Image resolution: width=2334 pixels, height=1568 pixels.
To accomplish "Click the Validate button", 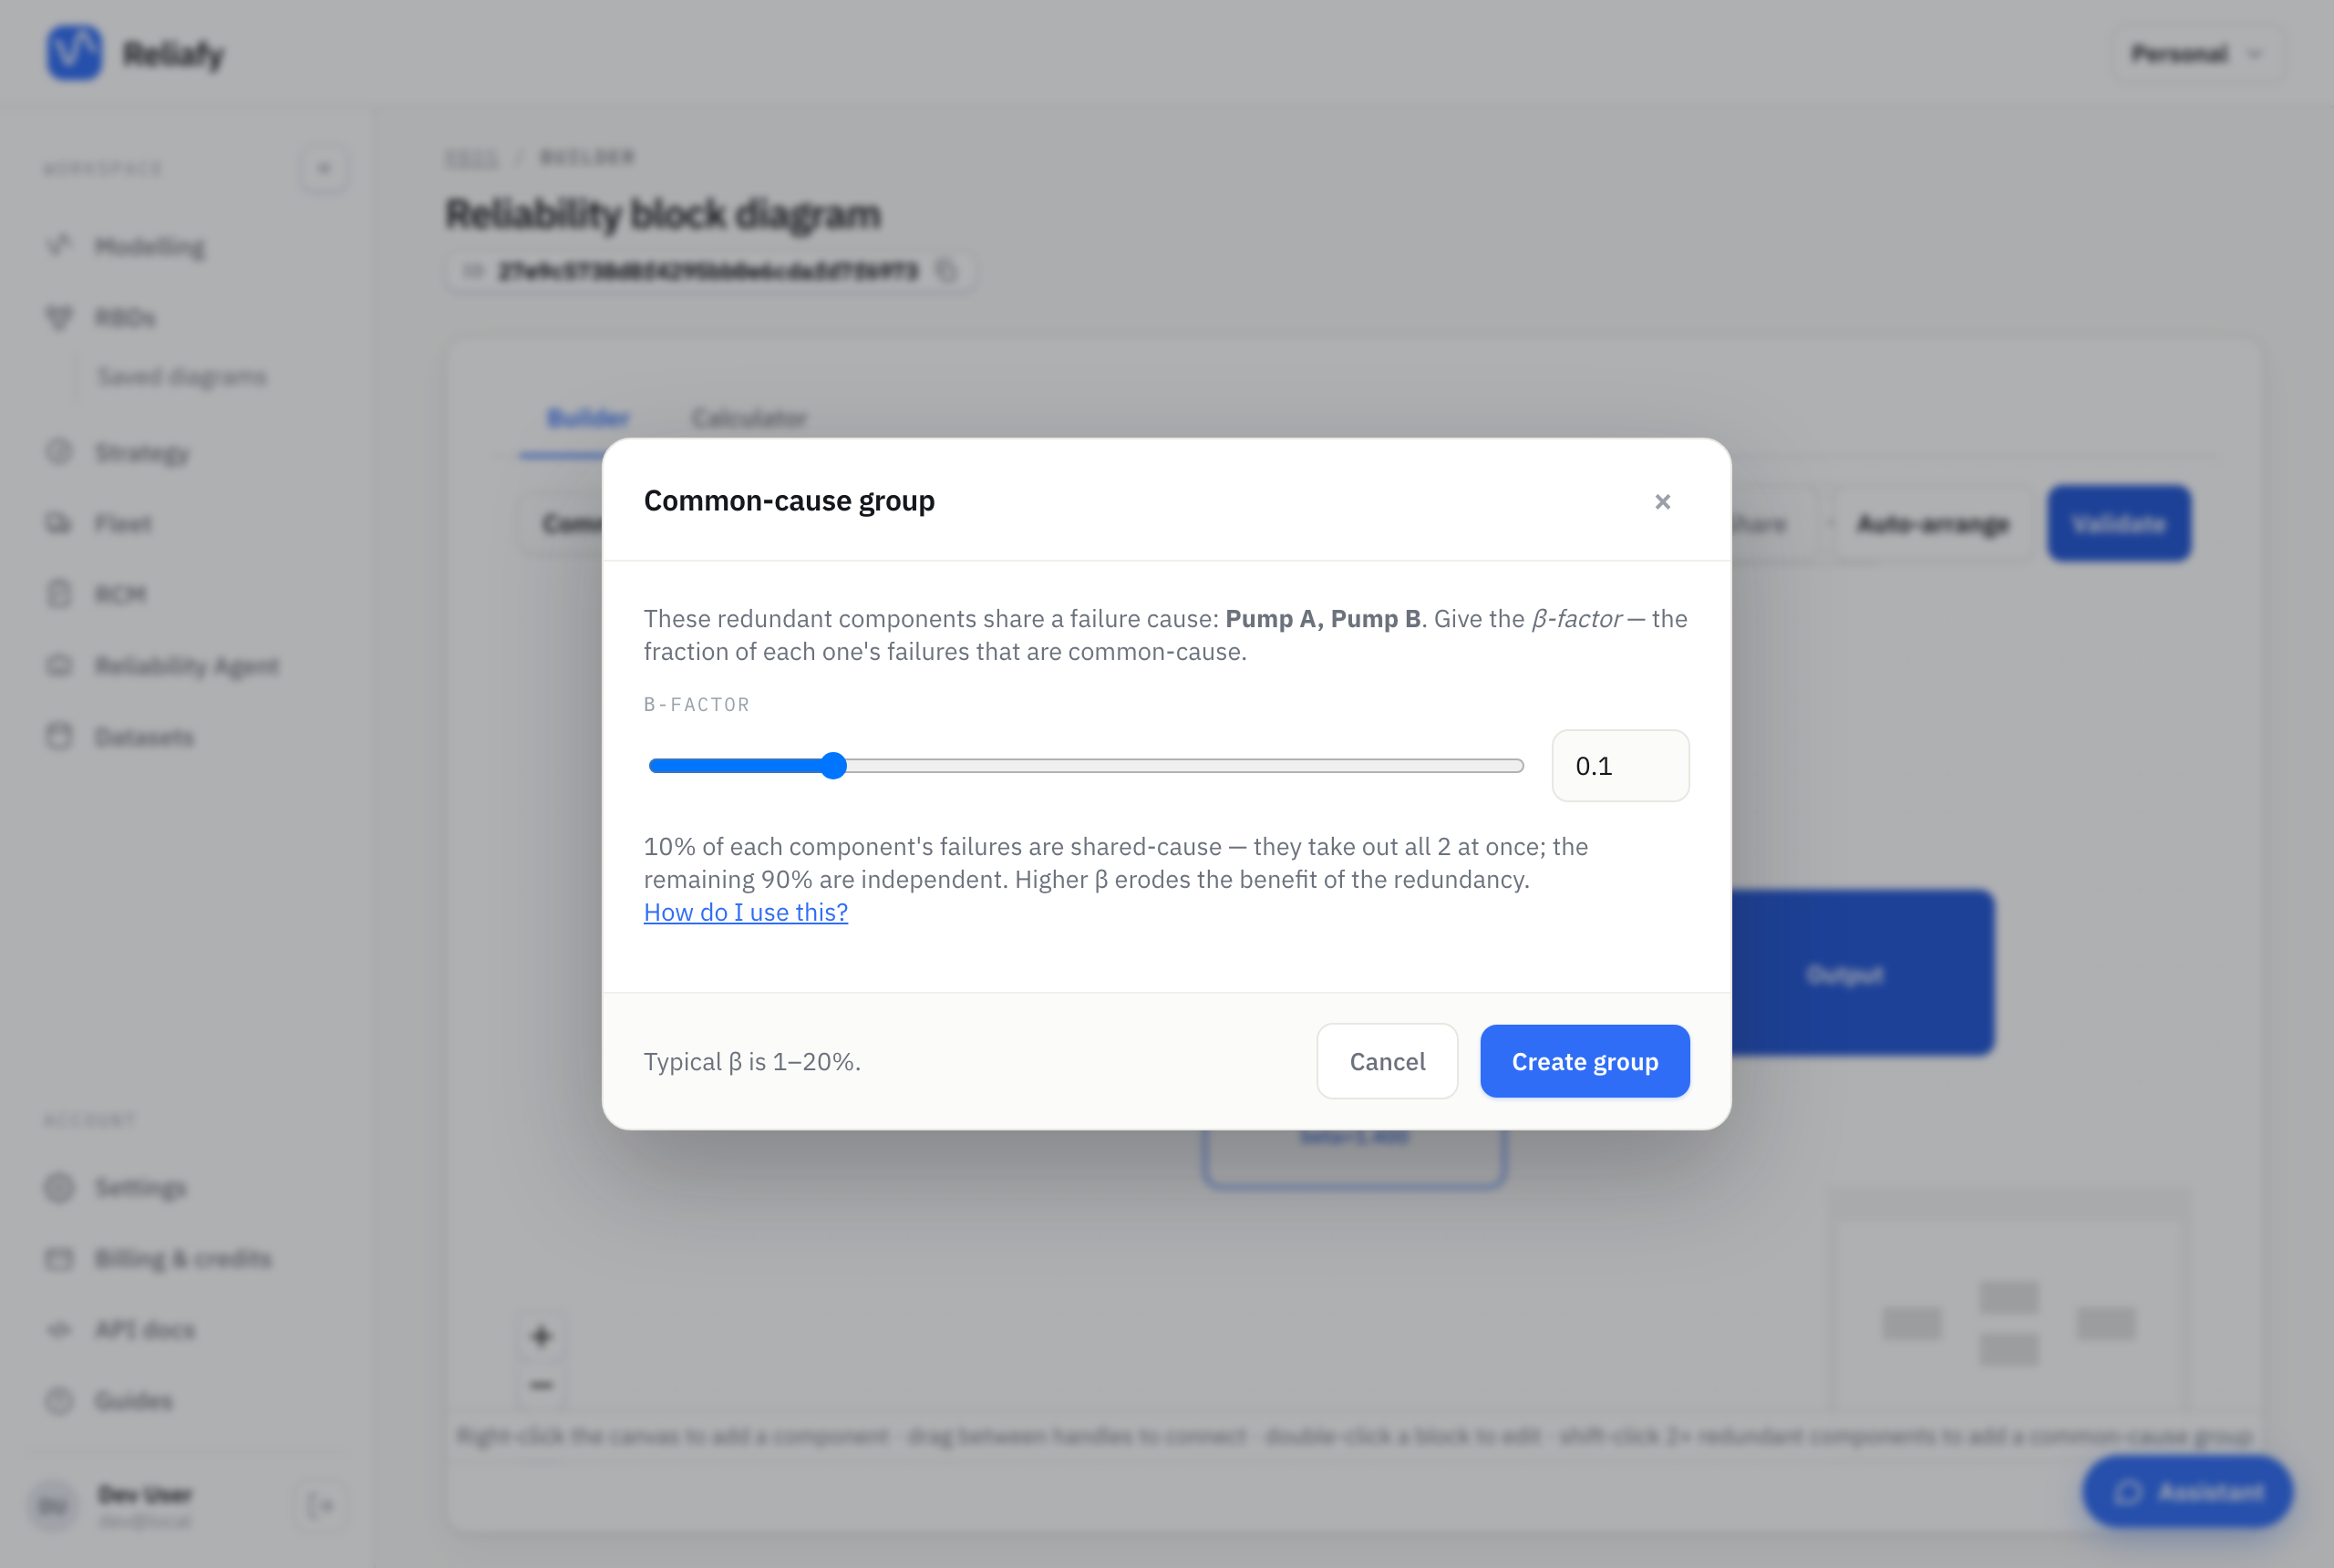I will (x=2118, y=524).
